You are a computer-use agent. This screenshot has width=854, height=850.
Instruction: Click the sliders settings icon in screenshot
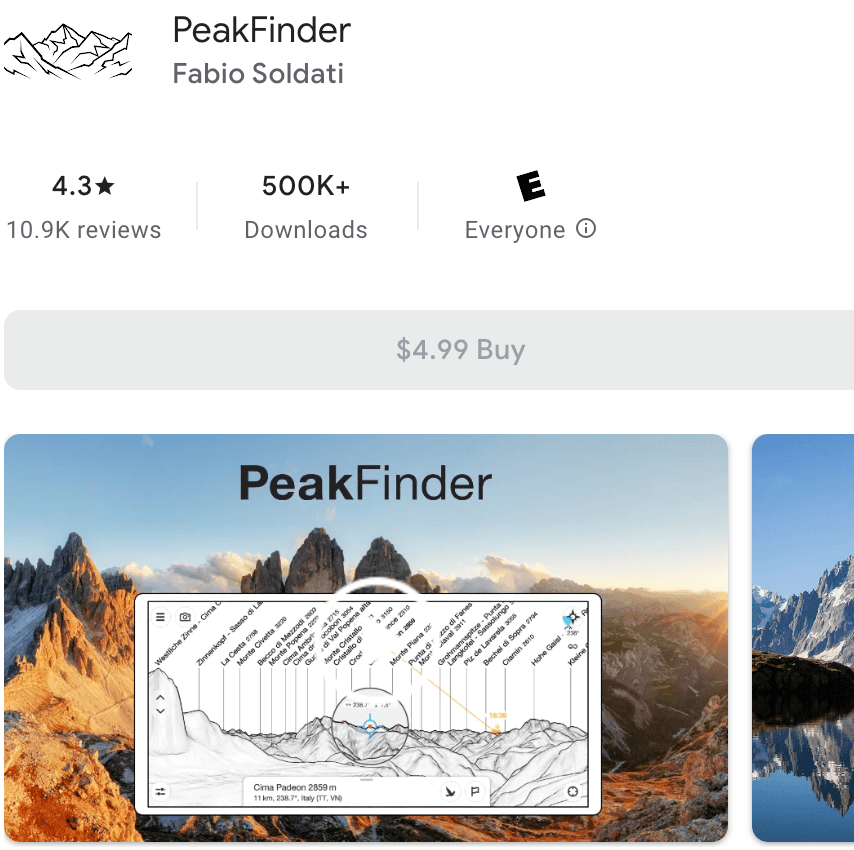click(x=161, y=791)
